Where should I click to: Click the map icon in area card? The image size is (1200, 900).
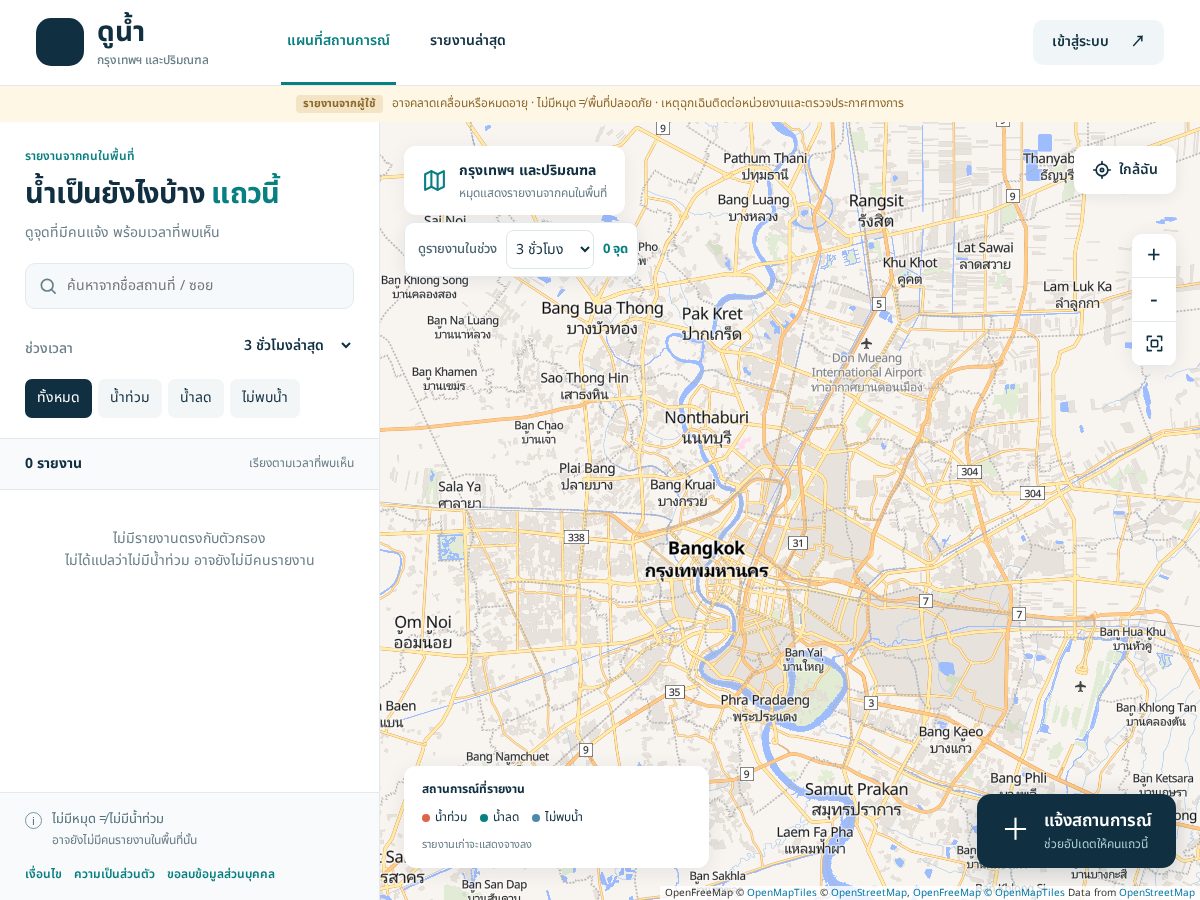point(434,180)
